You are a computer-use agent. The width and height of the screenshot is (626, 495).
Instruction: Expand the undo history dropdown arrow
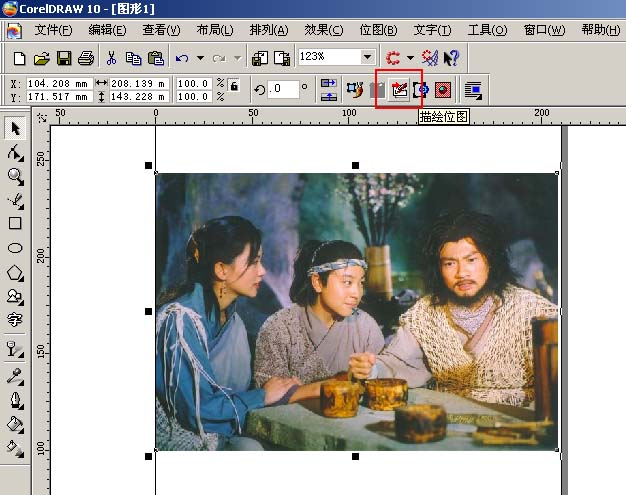tap(200, 58)
